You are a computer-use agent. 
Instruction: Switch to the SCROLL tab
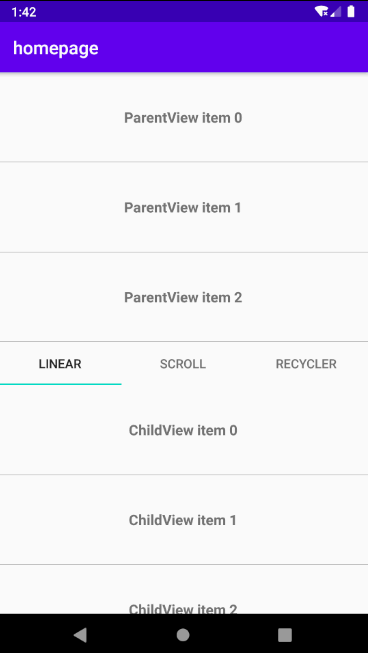(x=183, y=364)
